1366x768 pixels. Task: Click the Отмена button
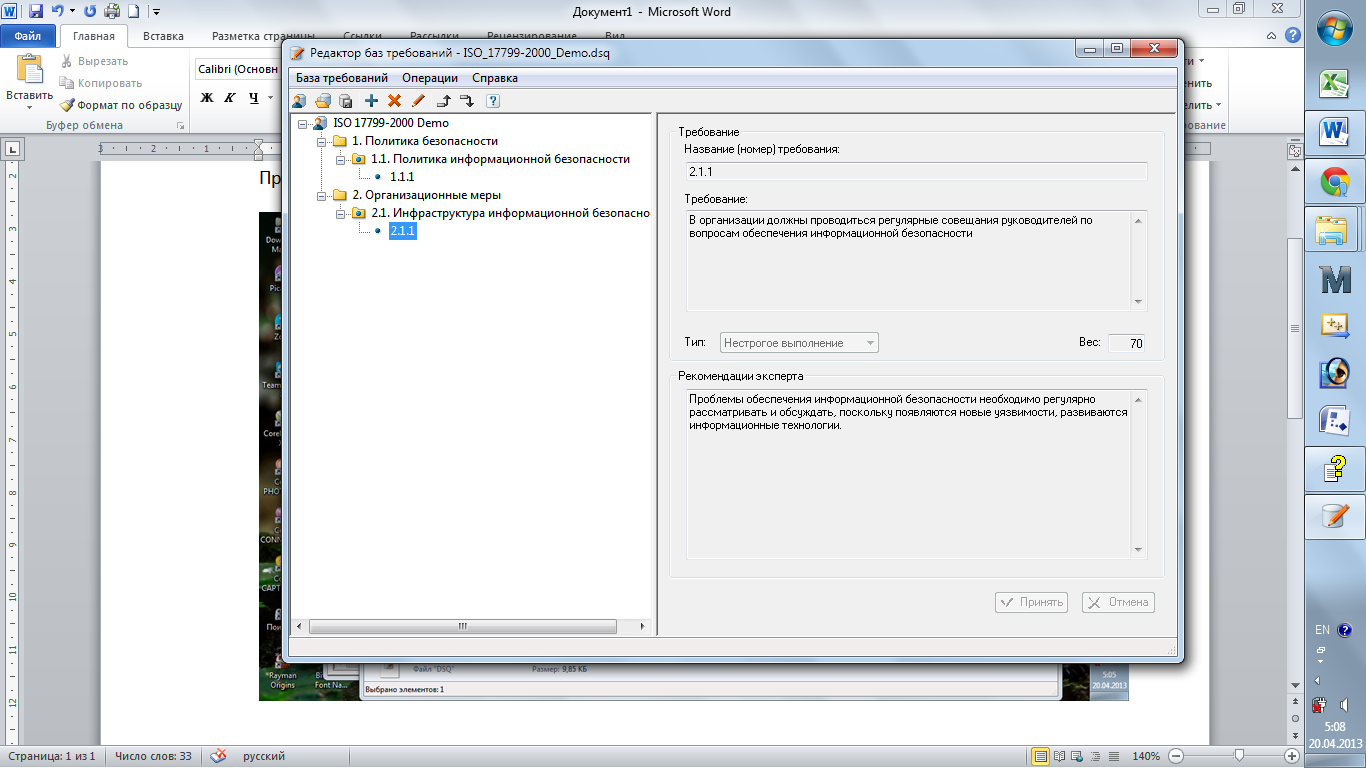point(1118,602)
